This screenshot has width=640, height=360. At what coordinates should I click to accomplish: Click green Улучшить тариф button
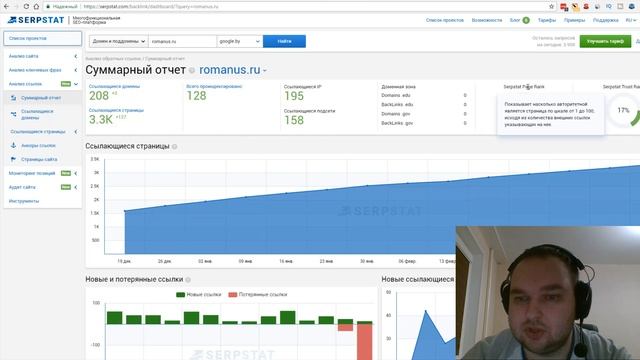point(605,41)
